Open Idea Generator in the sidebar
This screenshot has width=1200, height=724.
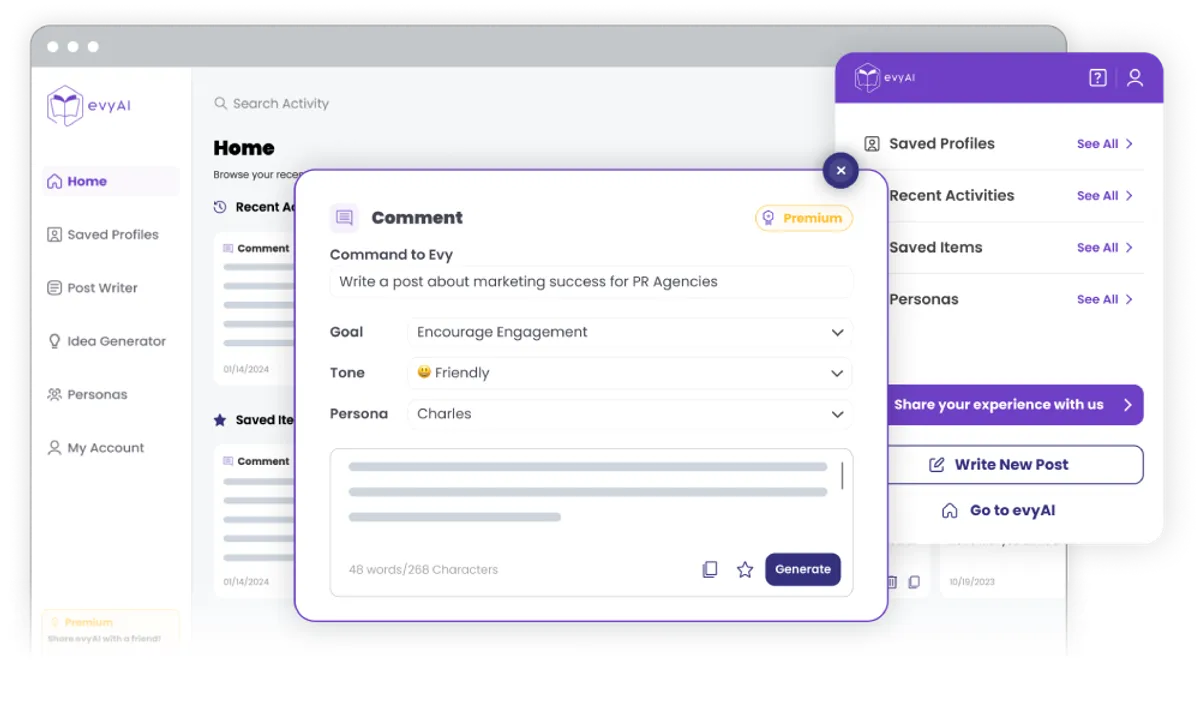tap(107, 341)
